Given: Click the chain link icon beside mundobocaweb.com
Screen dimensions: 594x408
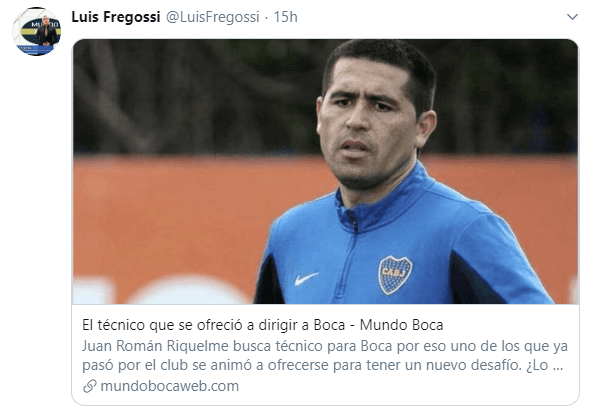Looking at the screenshot, I should [x=90, y=386].
